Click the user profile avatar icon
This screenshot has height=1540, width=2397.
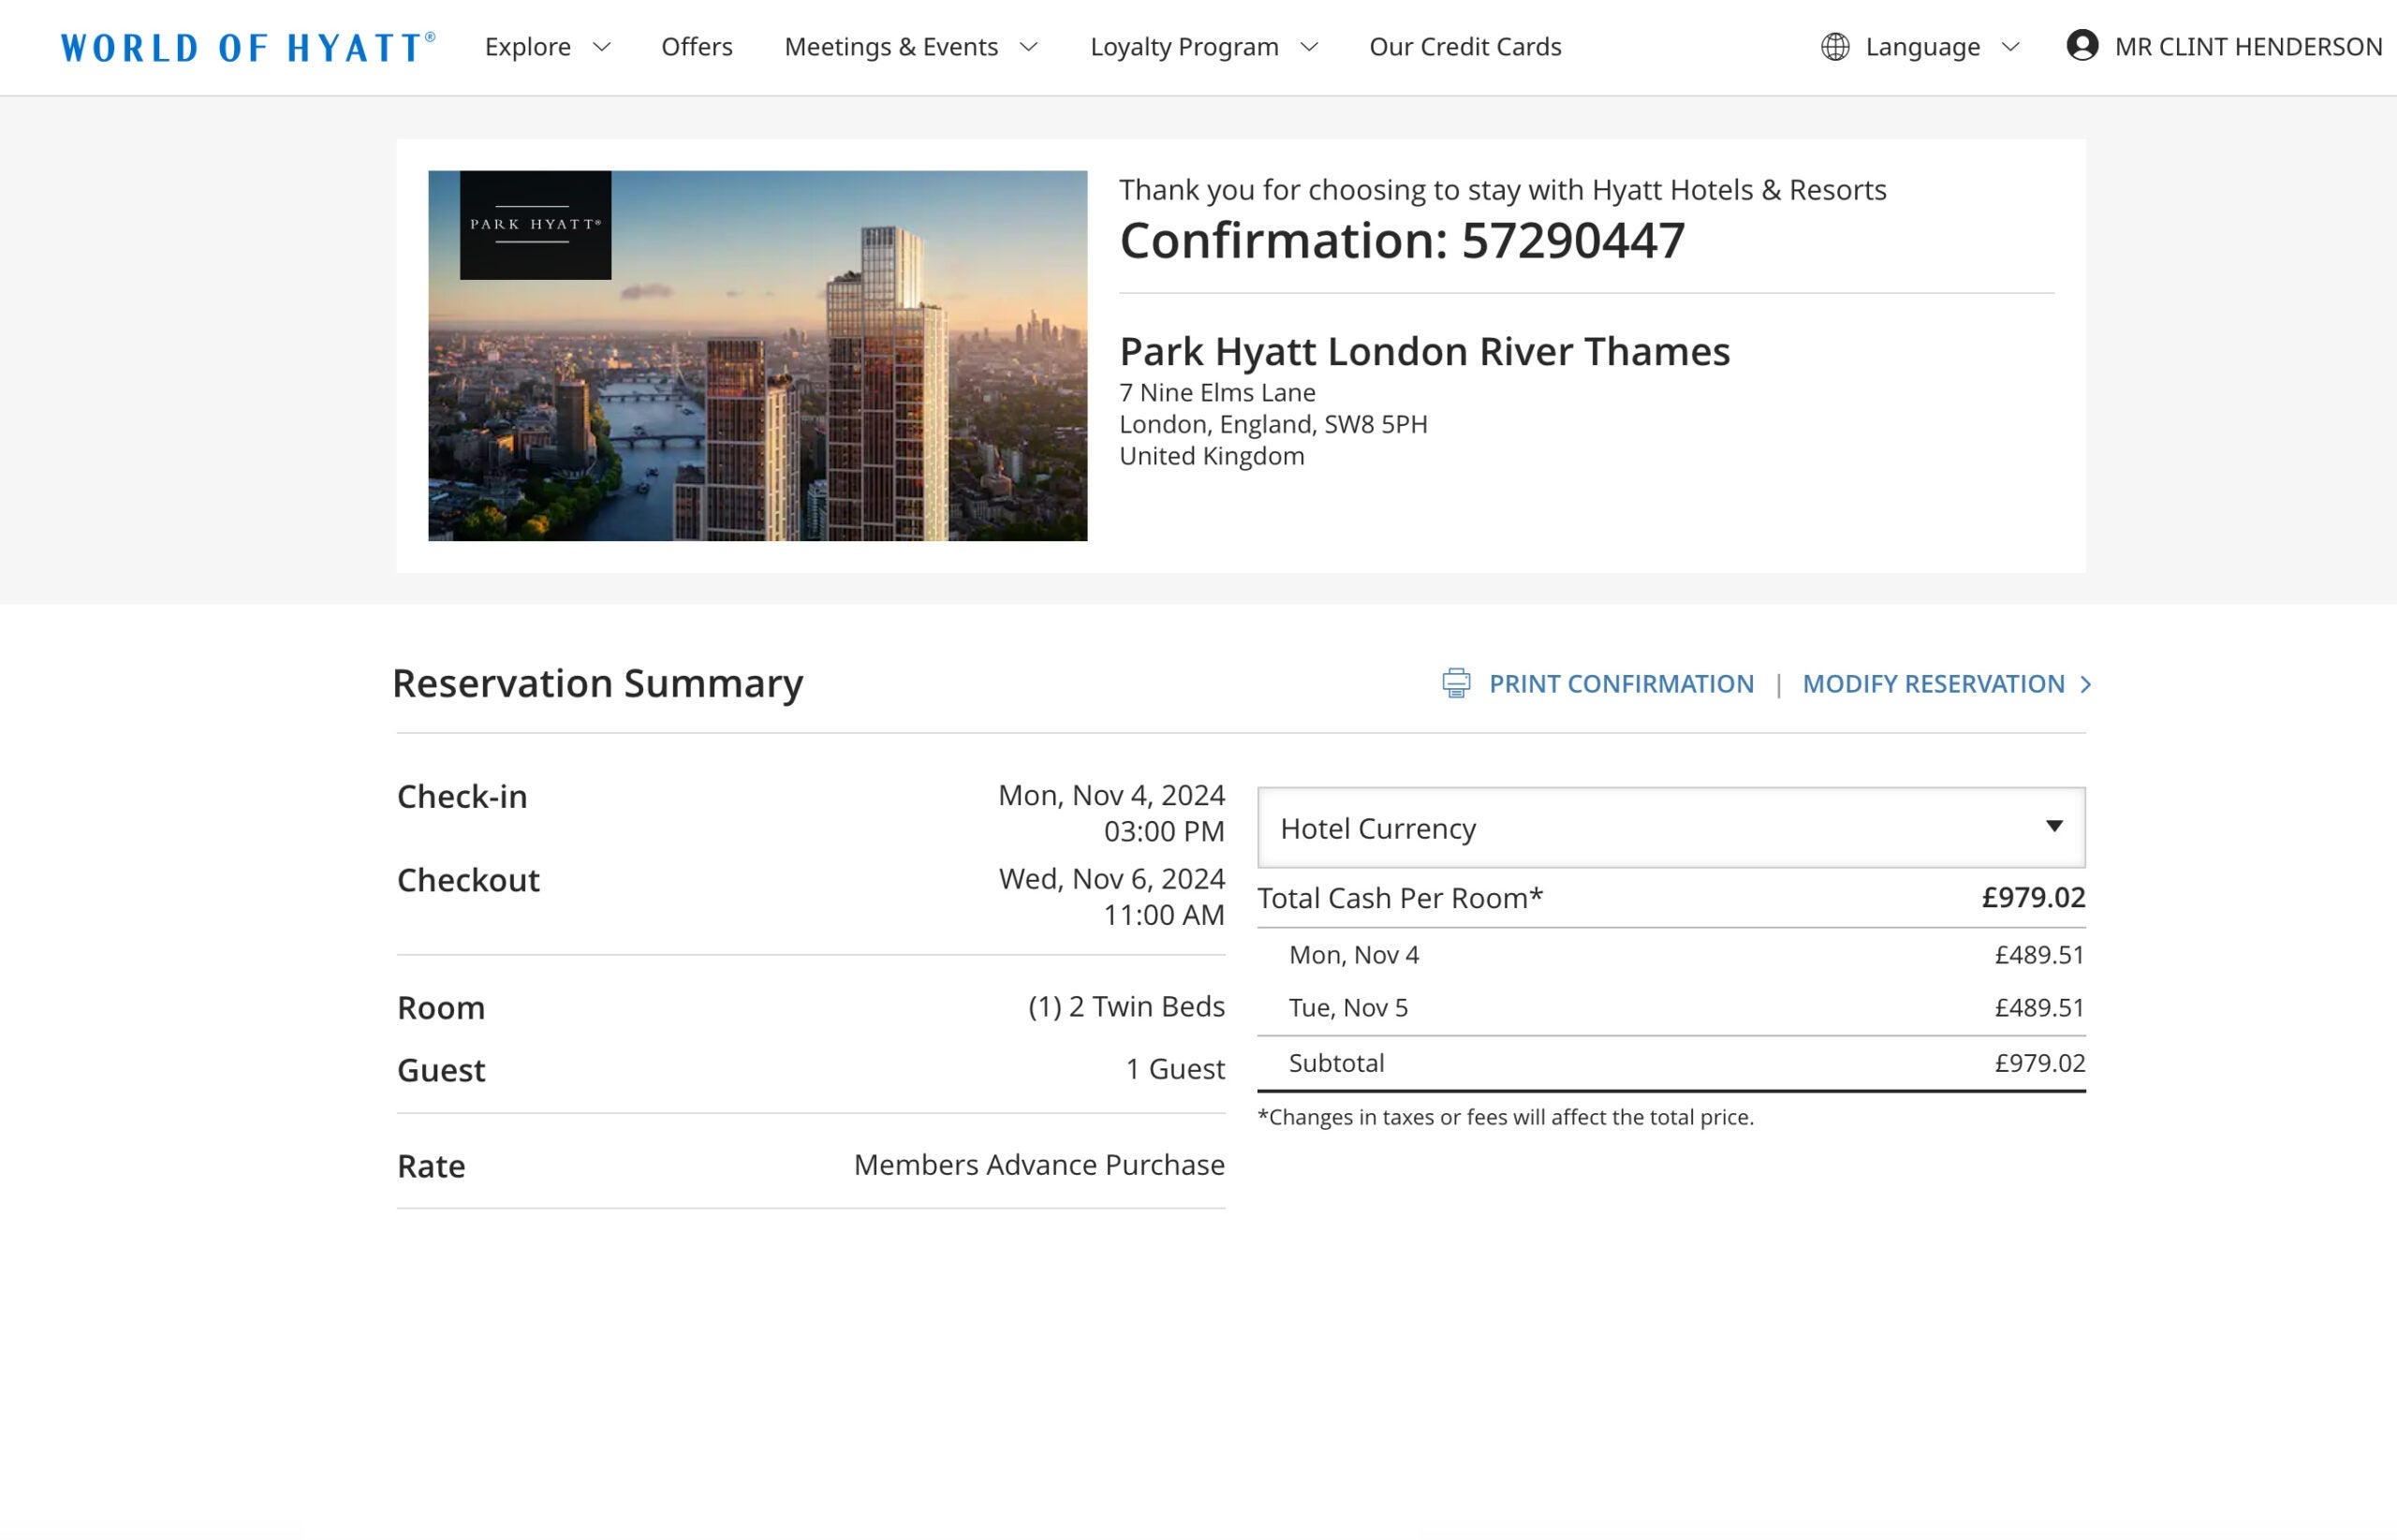point(2081,46)
